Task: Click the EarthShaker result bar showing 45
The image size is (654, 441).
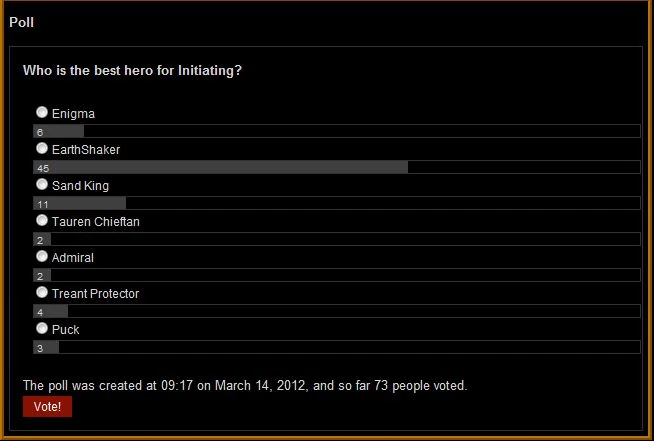Action: coord(220,167)
